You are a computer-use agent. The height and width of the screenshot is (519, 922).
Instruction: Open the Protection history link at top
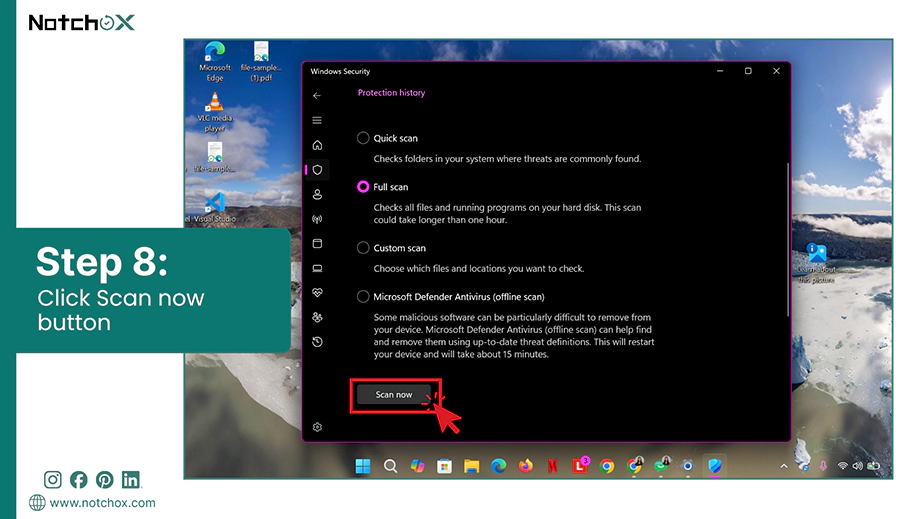click(391, 93)
